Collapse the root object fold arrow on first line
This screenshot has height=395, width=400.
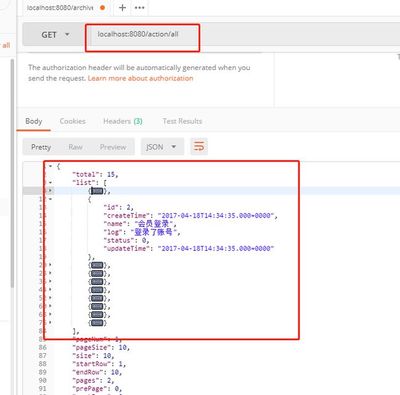[x=50, y=166]
